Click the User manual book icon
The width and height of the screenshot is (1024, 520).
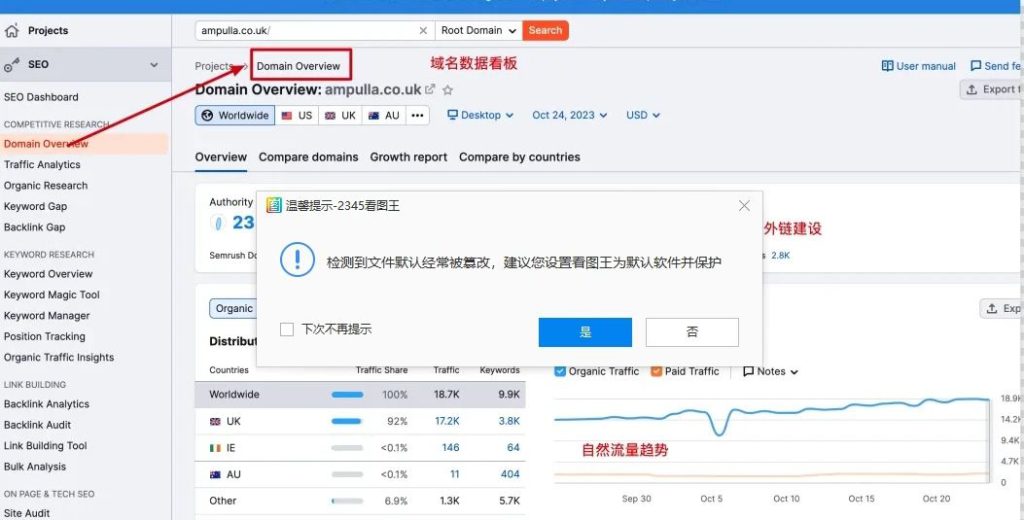coord(887,66)
